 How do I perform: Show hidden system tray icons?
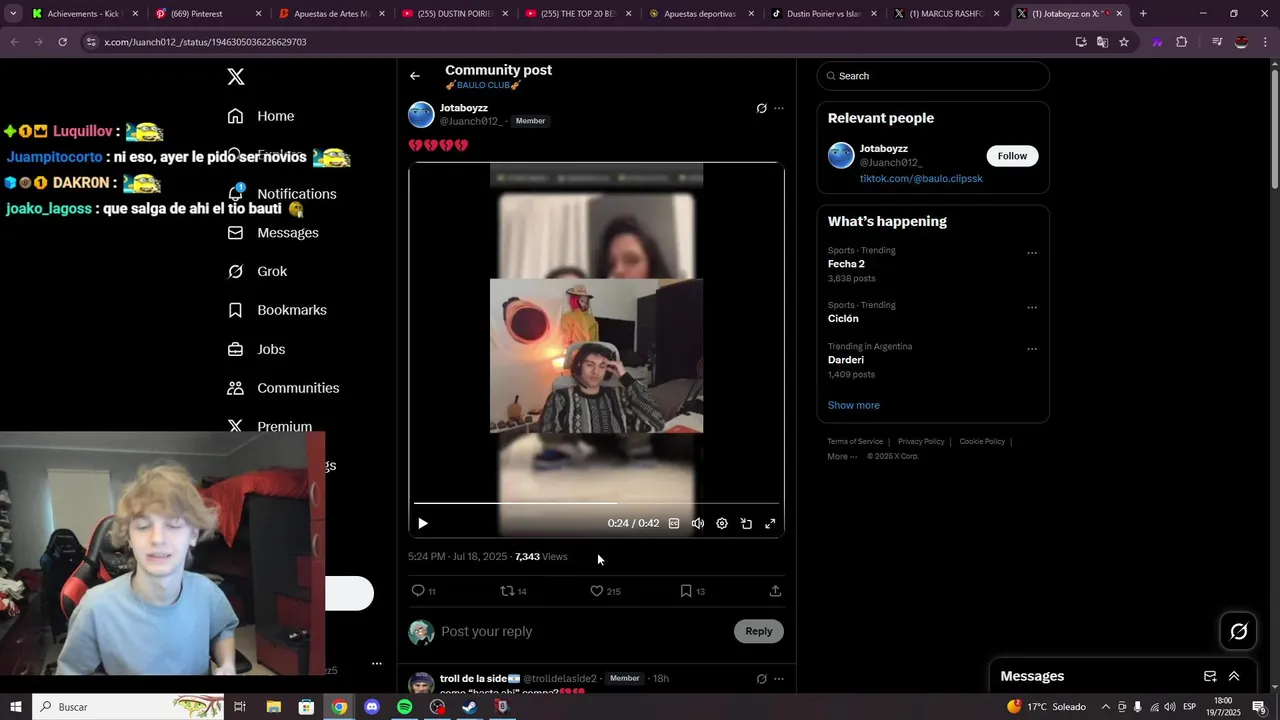1105,707
